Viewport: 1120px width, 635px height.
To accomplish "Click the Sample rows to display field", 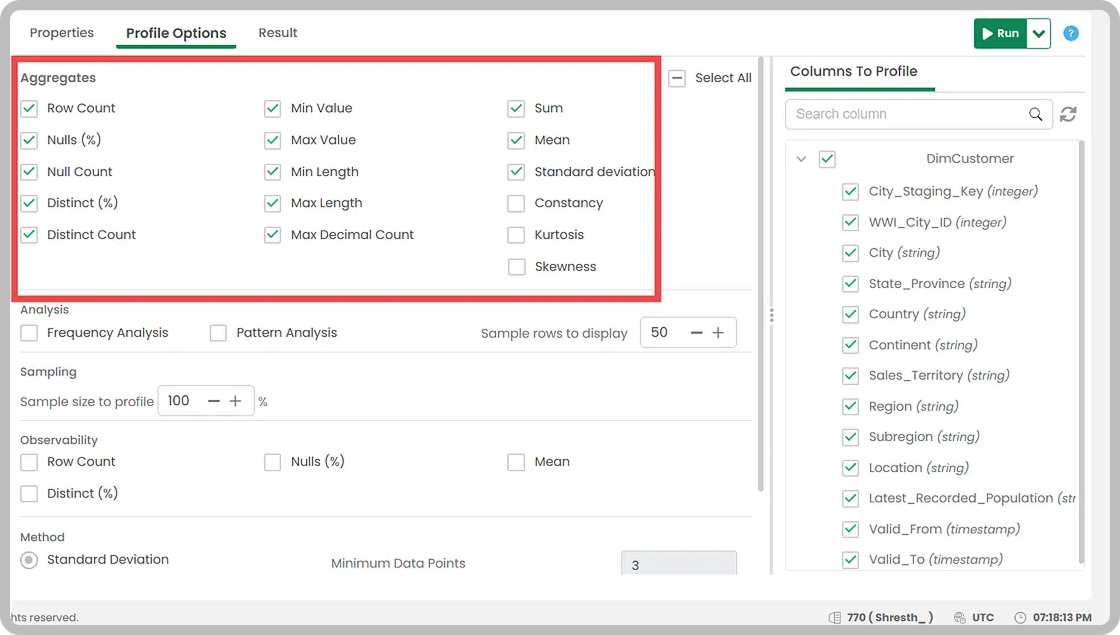I will coord(688,332).
